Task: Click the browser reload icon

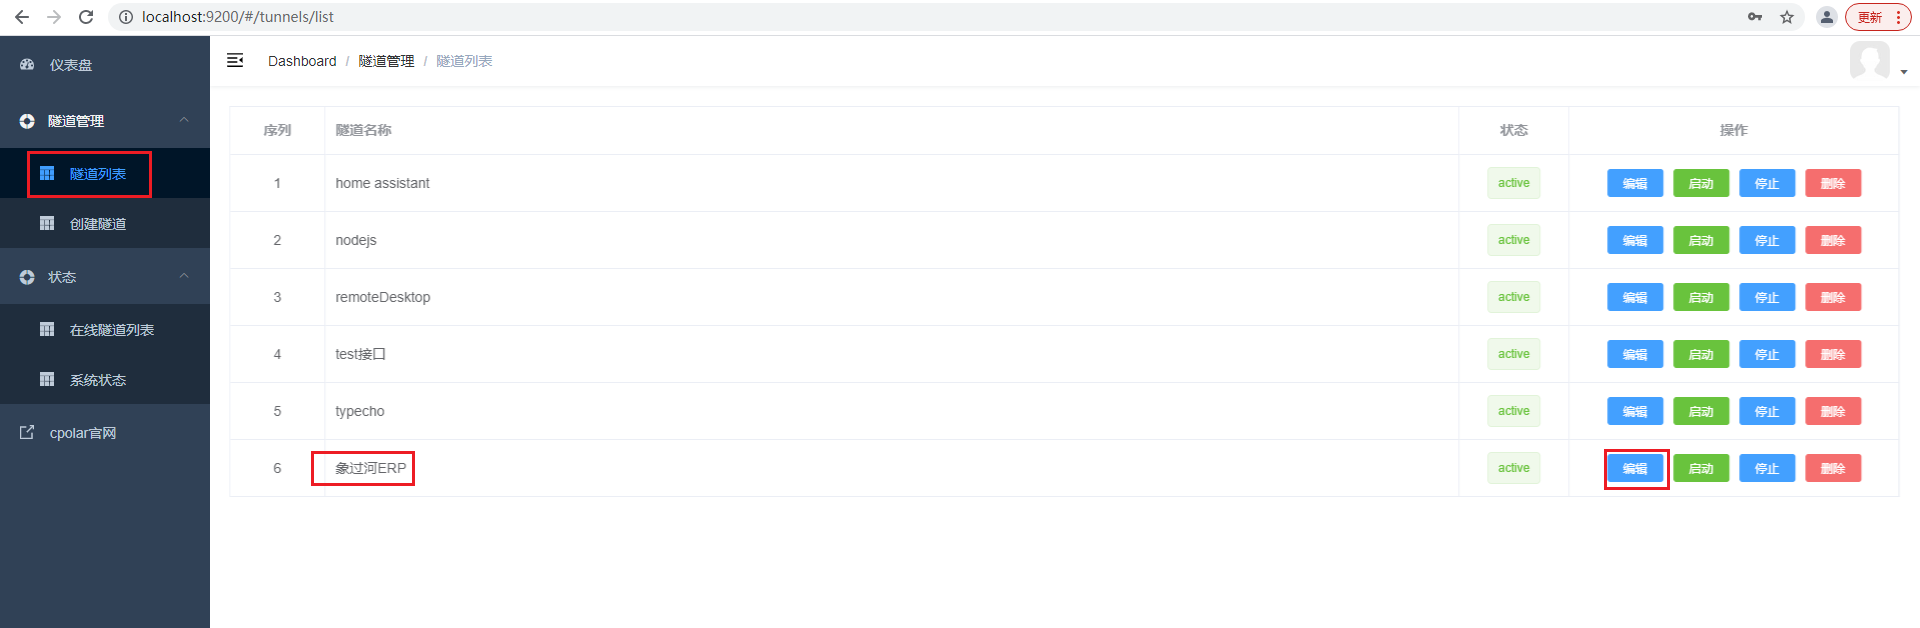Action: click(x=86, y=17)
